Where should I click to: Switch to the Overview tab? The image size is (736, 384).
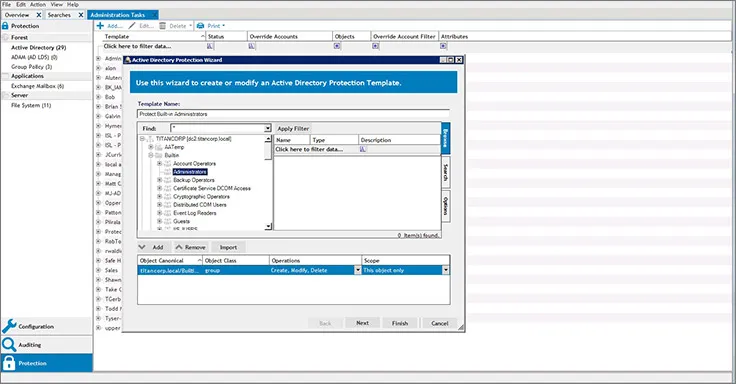17,15
